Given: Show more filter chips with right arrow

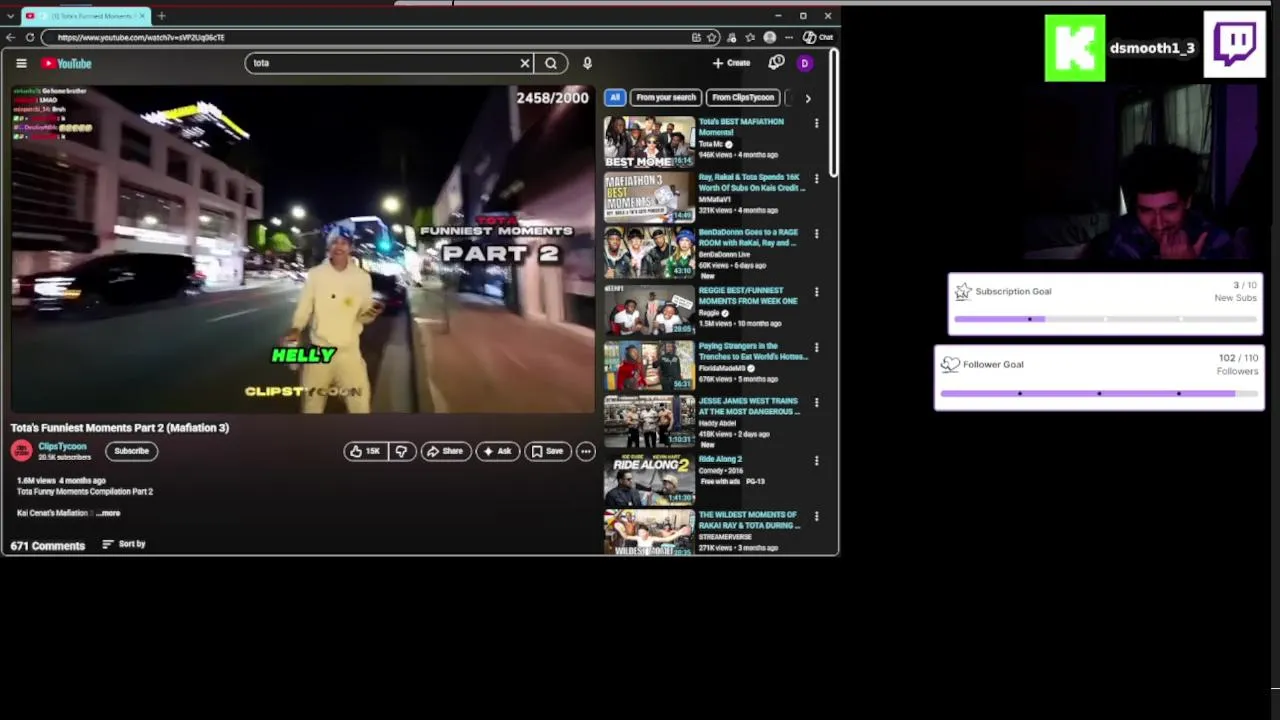Looking at the screenshot, I should [808, 98].
